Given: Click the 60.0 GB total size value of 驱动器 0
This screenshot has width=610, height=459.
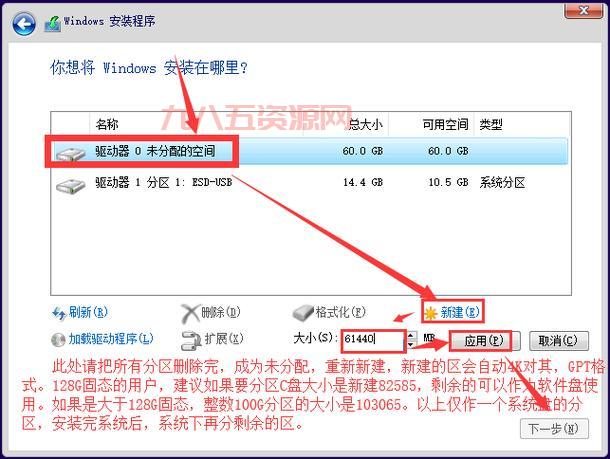Looking at the screenshot, I should coord(363,151).
